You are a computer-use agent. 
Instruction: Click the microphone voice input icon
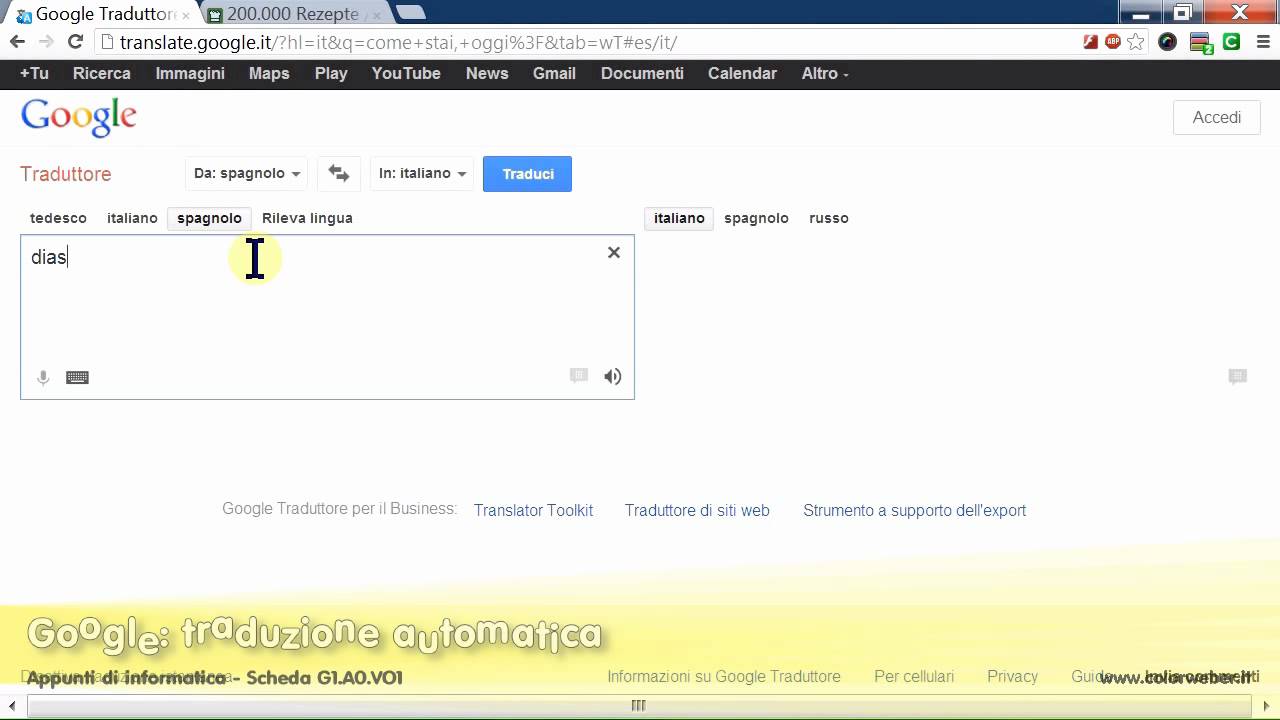point(43,377)
